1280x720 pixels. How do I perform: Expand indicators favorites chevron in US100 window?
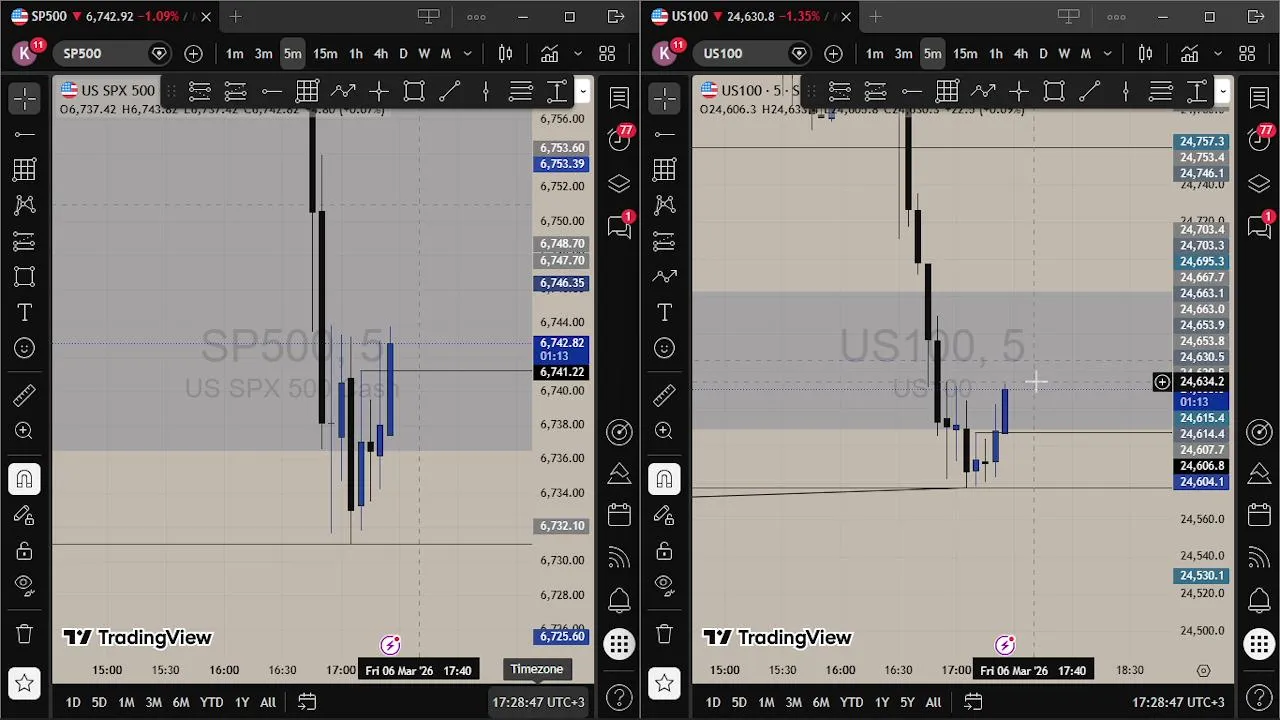coord(1218,54)
